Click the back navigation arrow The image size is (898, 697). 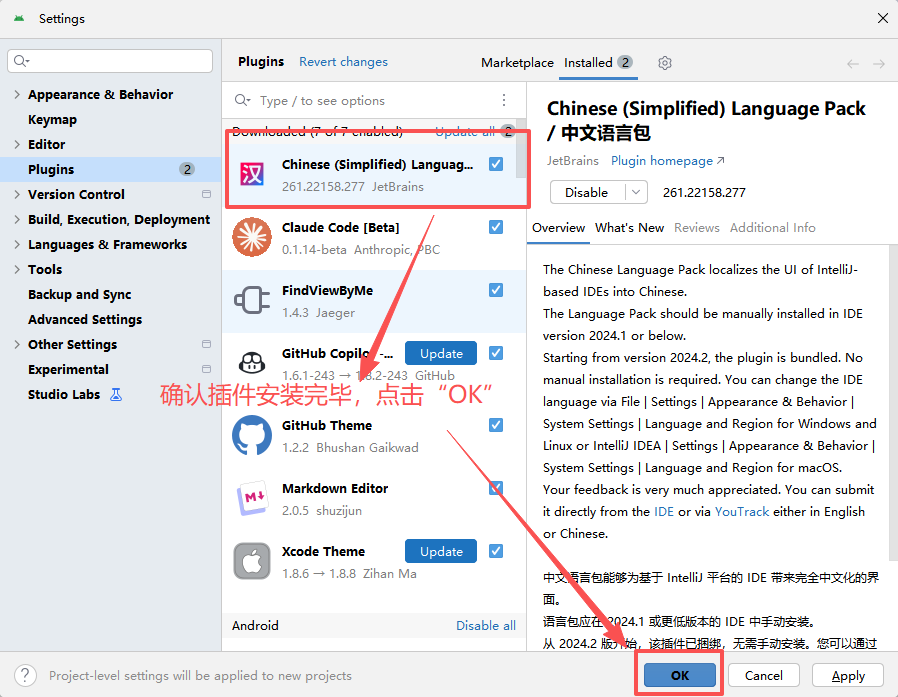click(853, 64)
